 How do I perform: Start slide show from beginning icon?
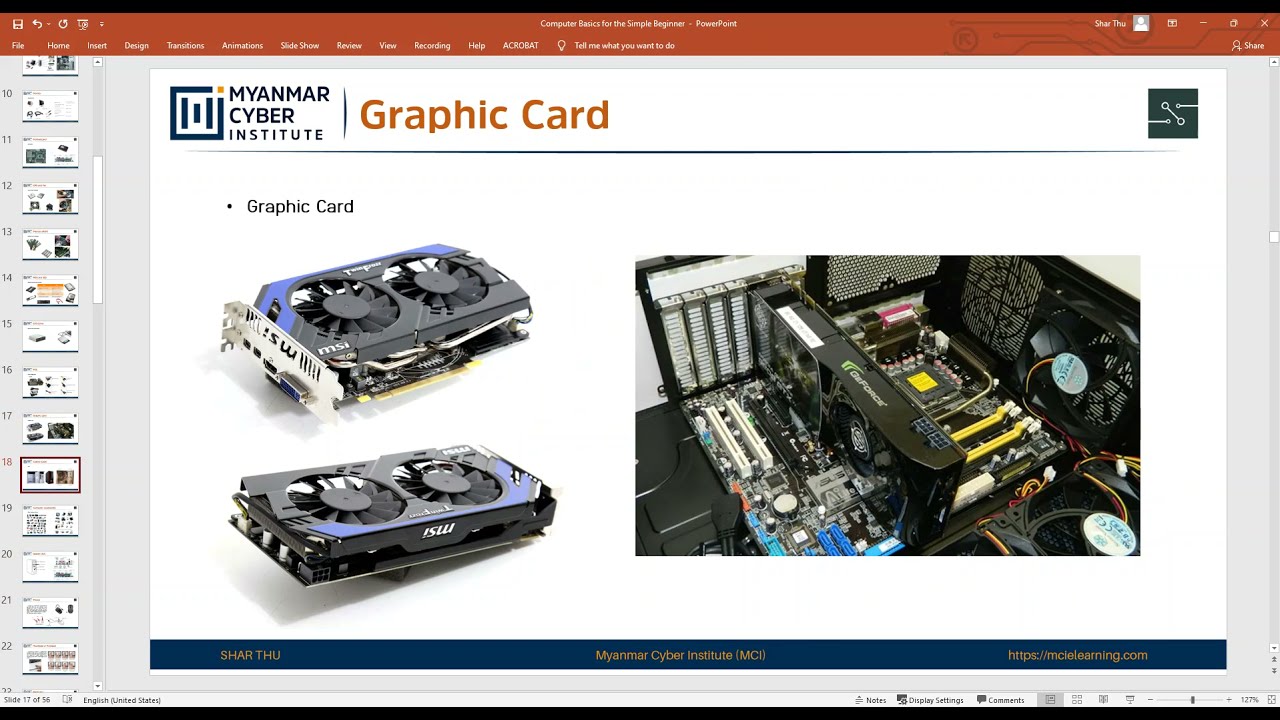click(x=83, y=23)
